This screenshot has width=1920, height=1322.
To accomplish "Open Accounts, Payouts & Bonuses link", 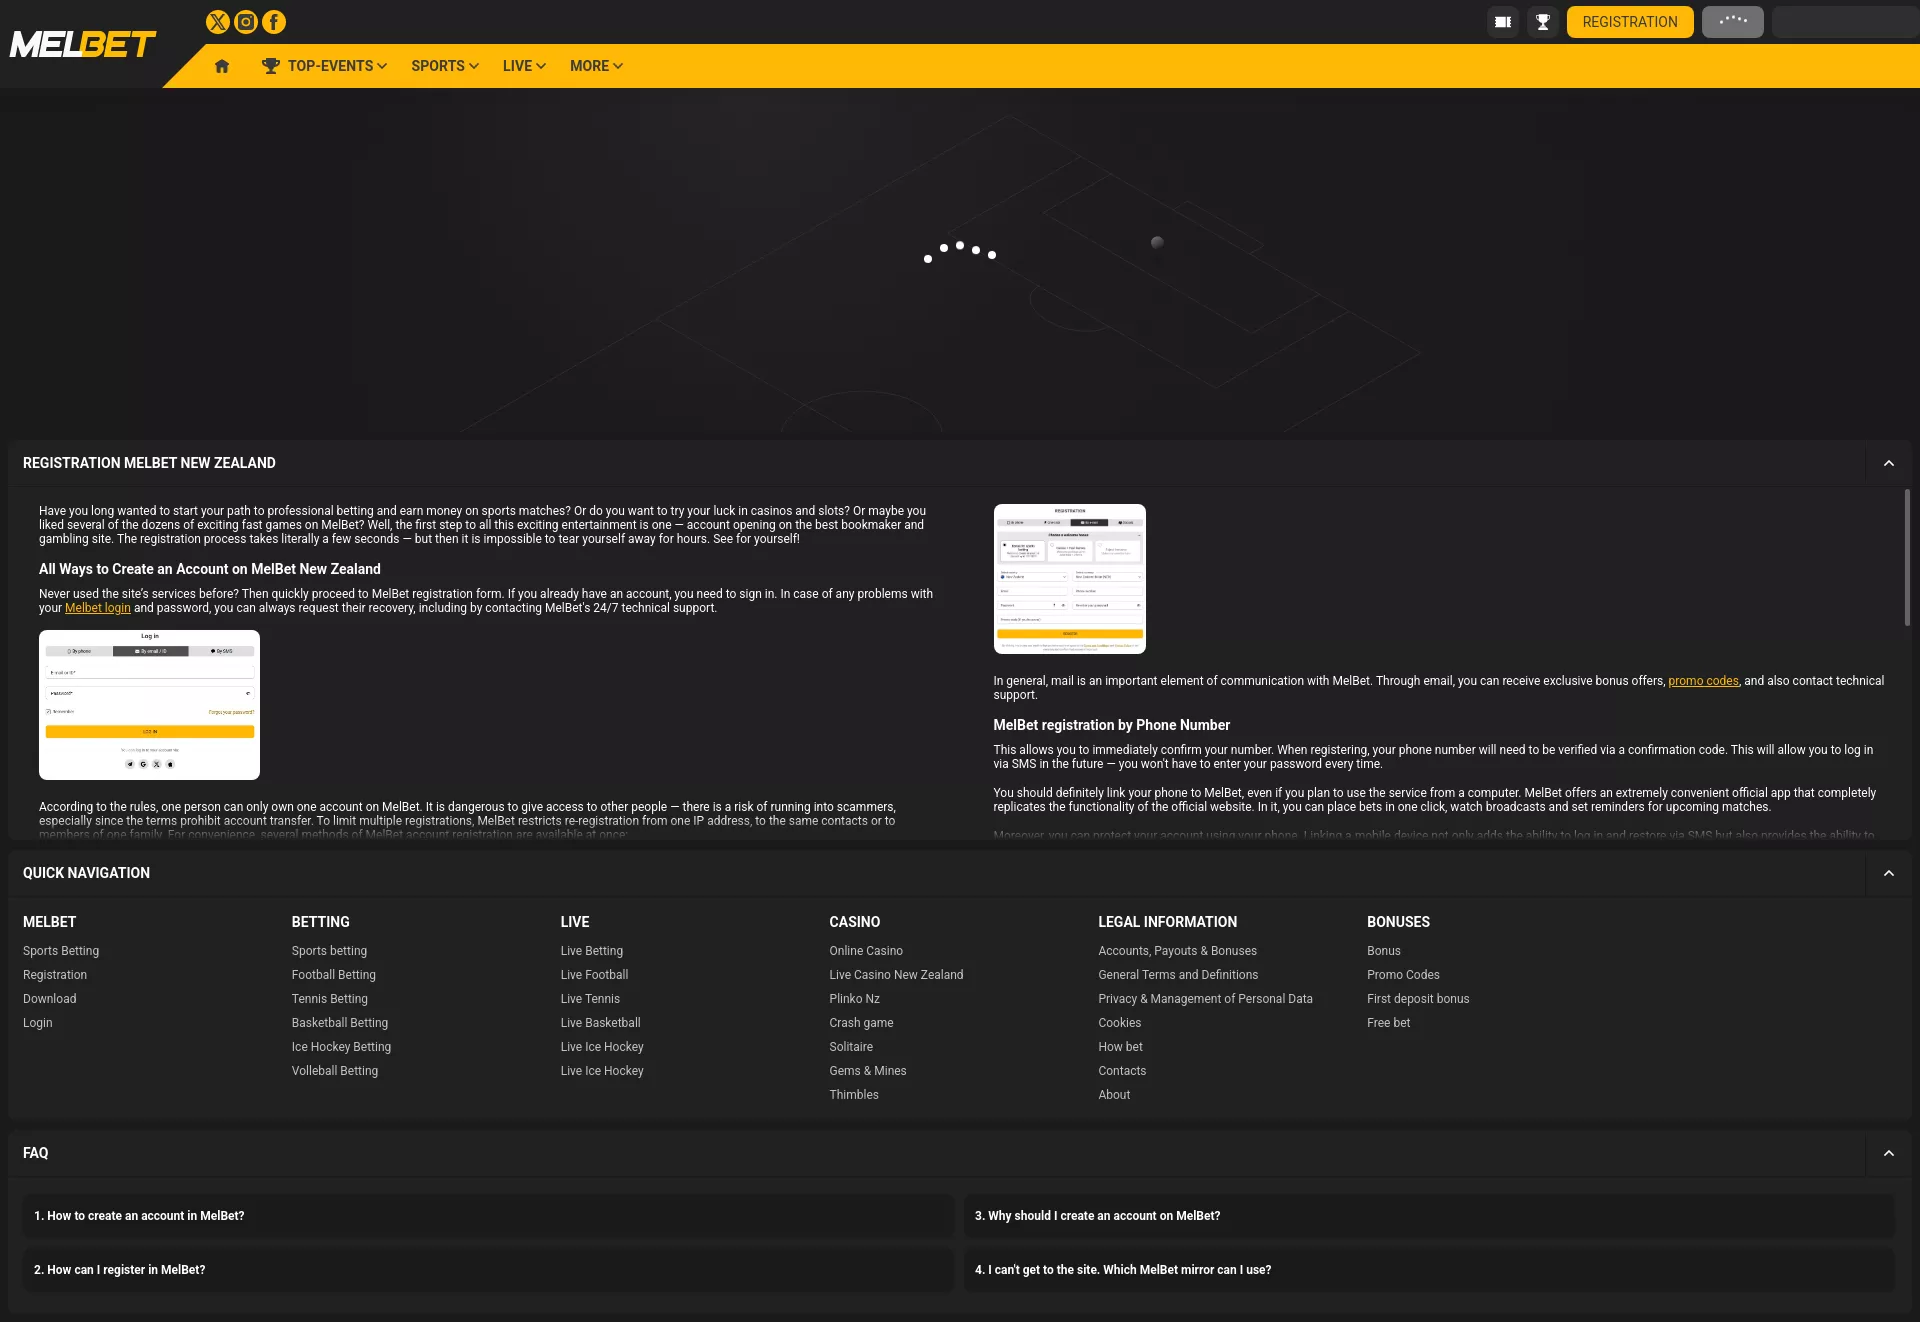I will pos(1177,951).
